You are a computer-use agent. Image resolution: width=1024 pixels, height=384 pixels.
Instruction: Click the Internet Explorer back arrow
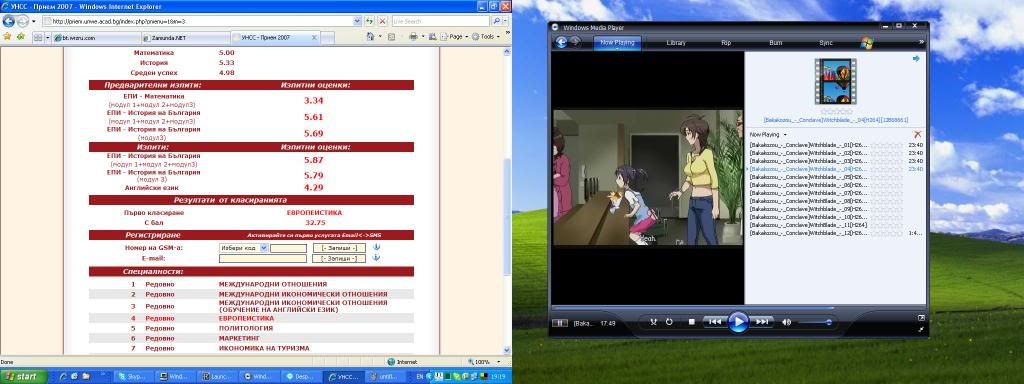point(8,21)
